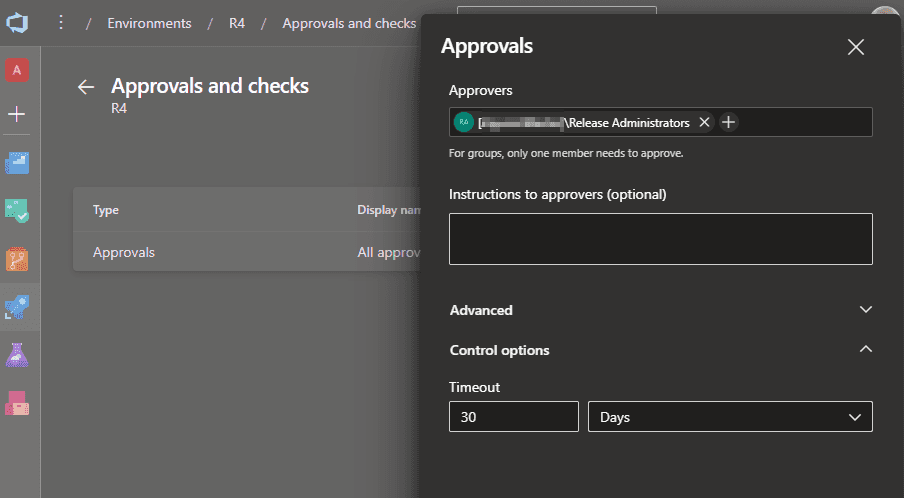
Task: Close the Approvals panel
Action: (855, 47)
